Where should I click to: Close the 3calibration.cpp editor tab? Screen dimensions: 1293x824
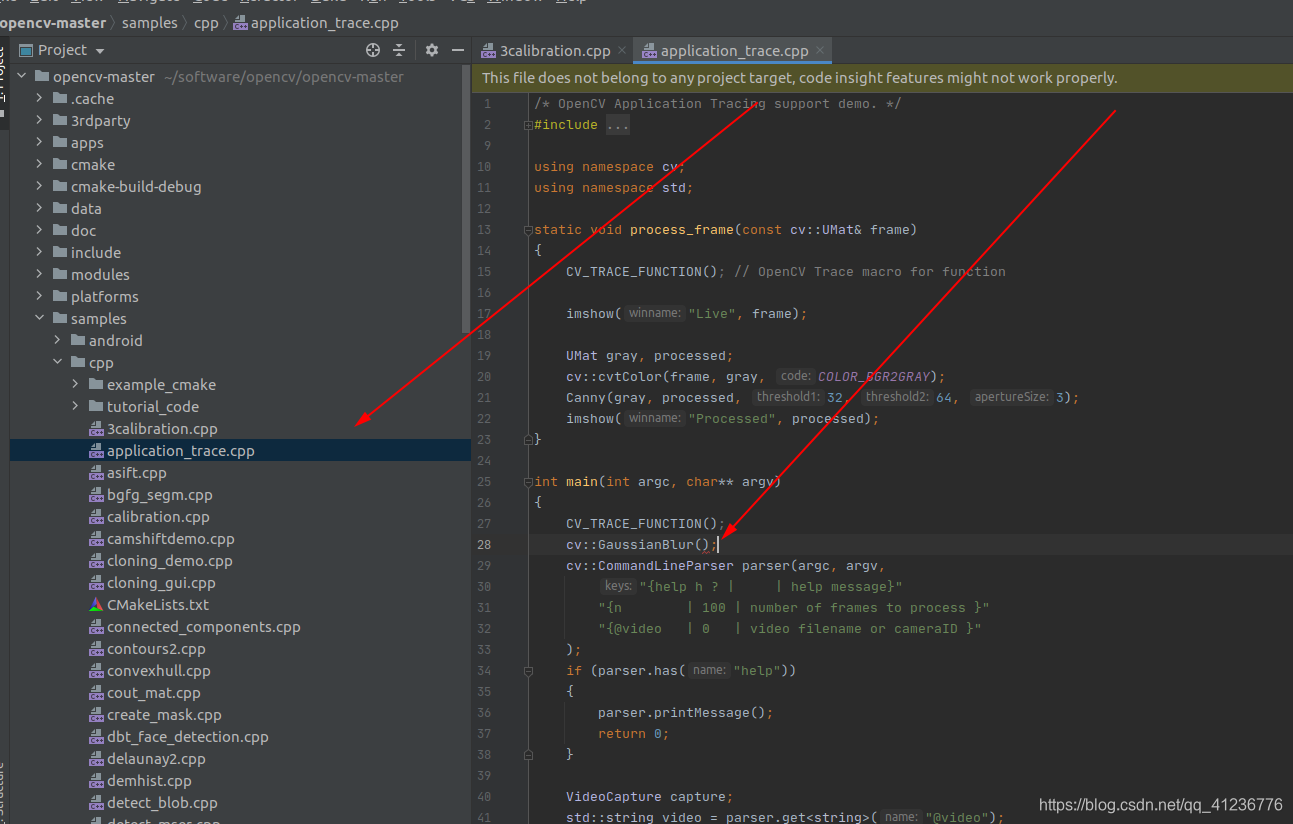(x=621, y=51)
